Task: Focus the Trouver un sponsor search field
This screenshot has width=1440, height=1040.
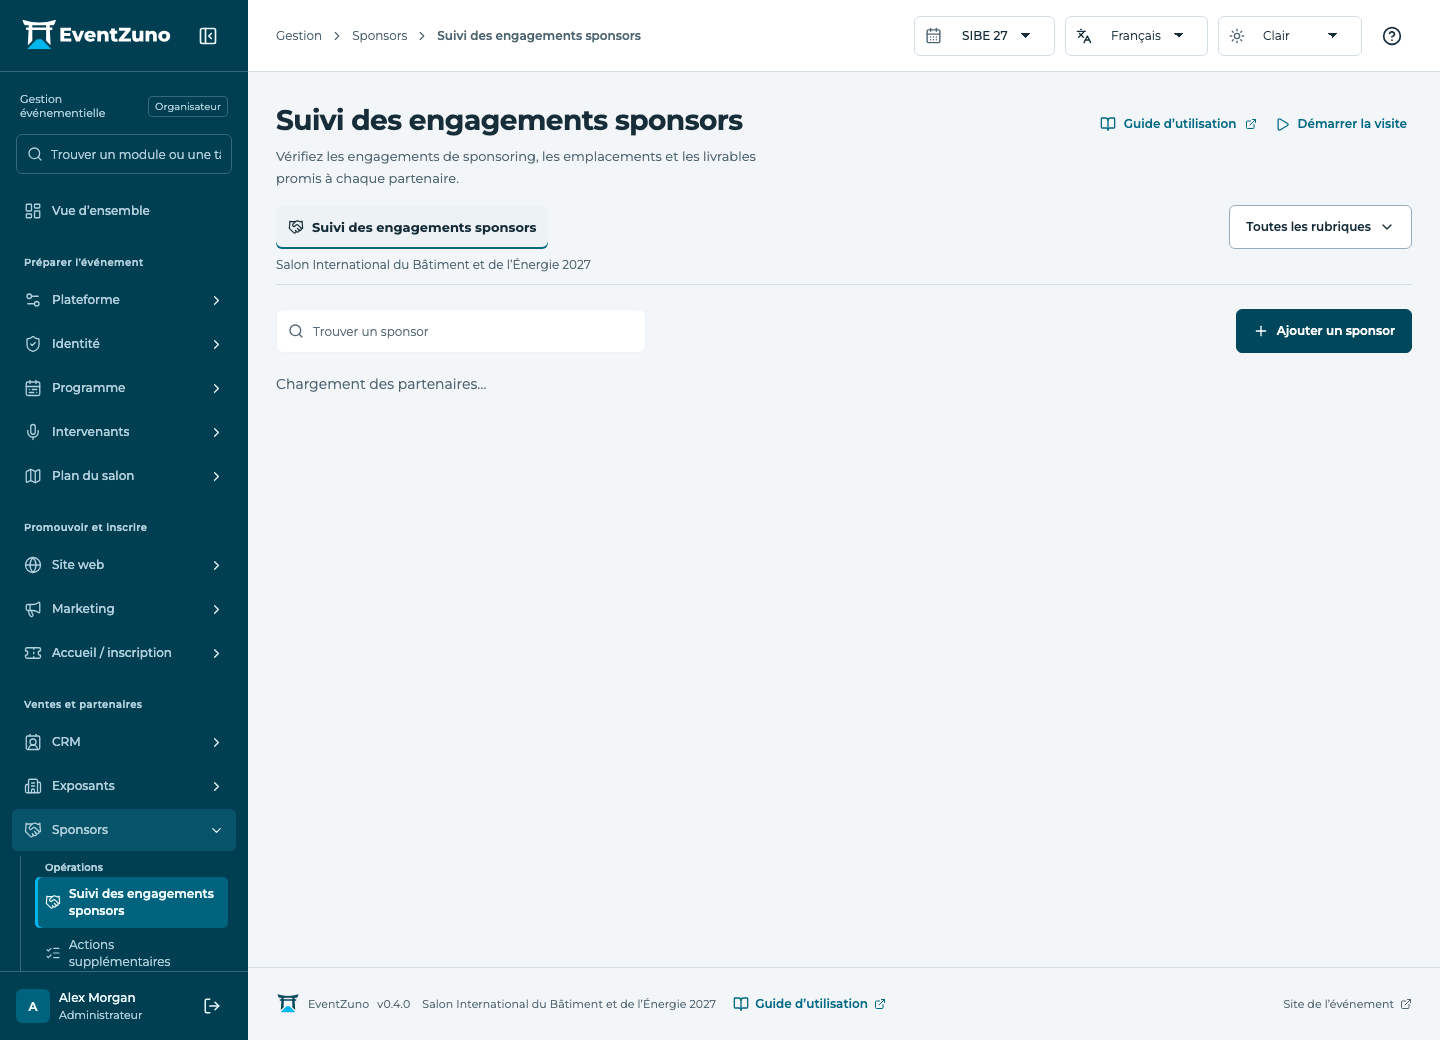Action: click(x=461, y=331)
